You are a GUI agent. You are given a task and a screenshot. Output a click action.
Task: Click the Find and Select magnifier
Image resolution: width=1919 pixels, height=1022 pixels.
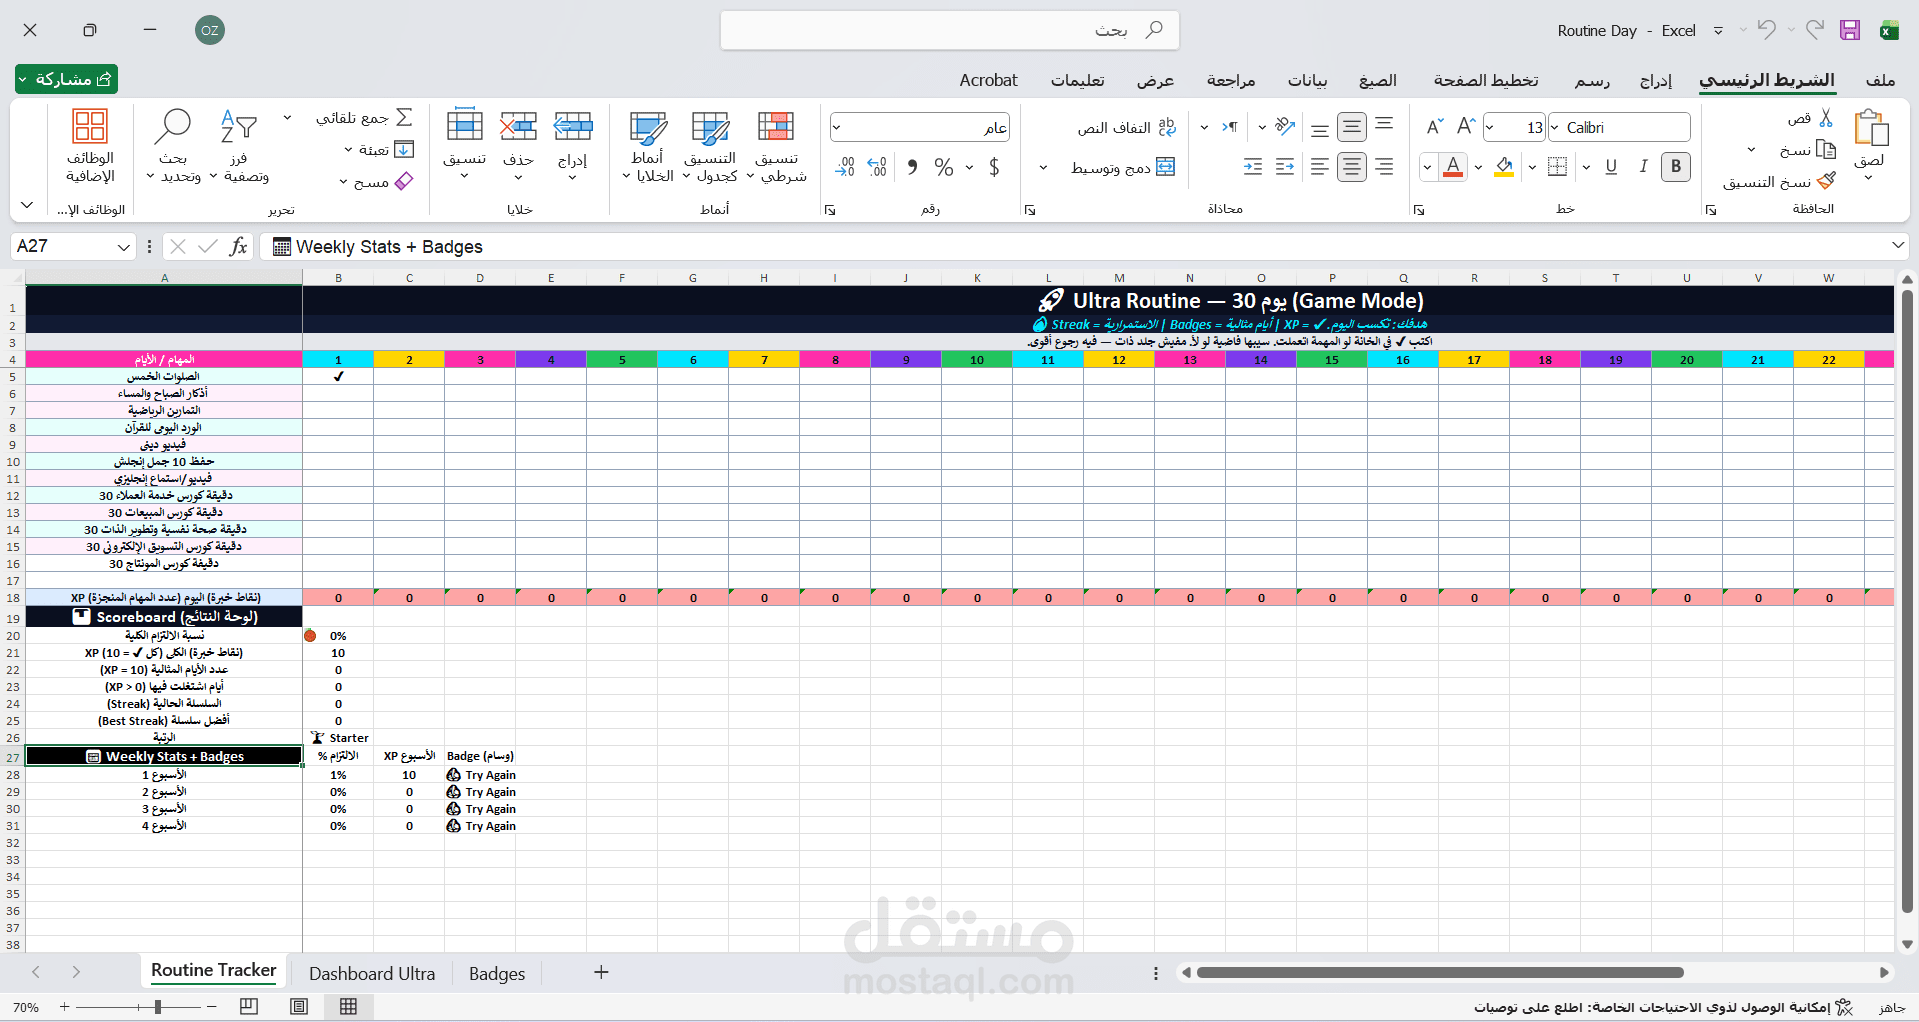(x=172, y=126)
